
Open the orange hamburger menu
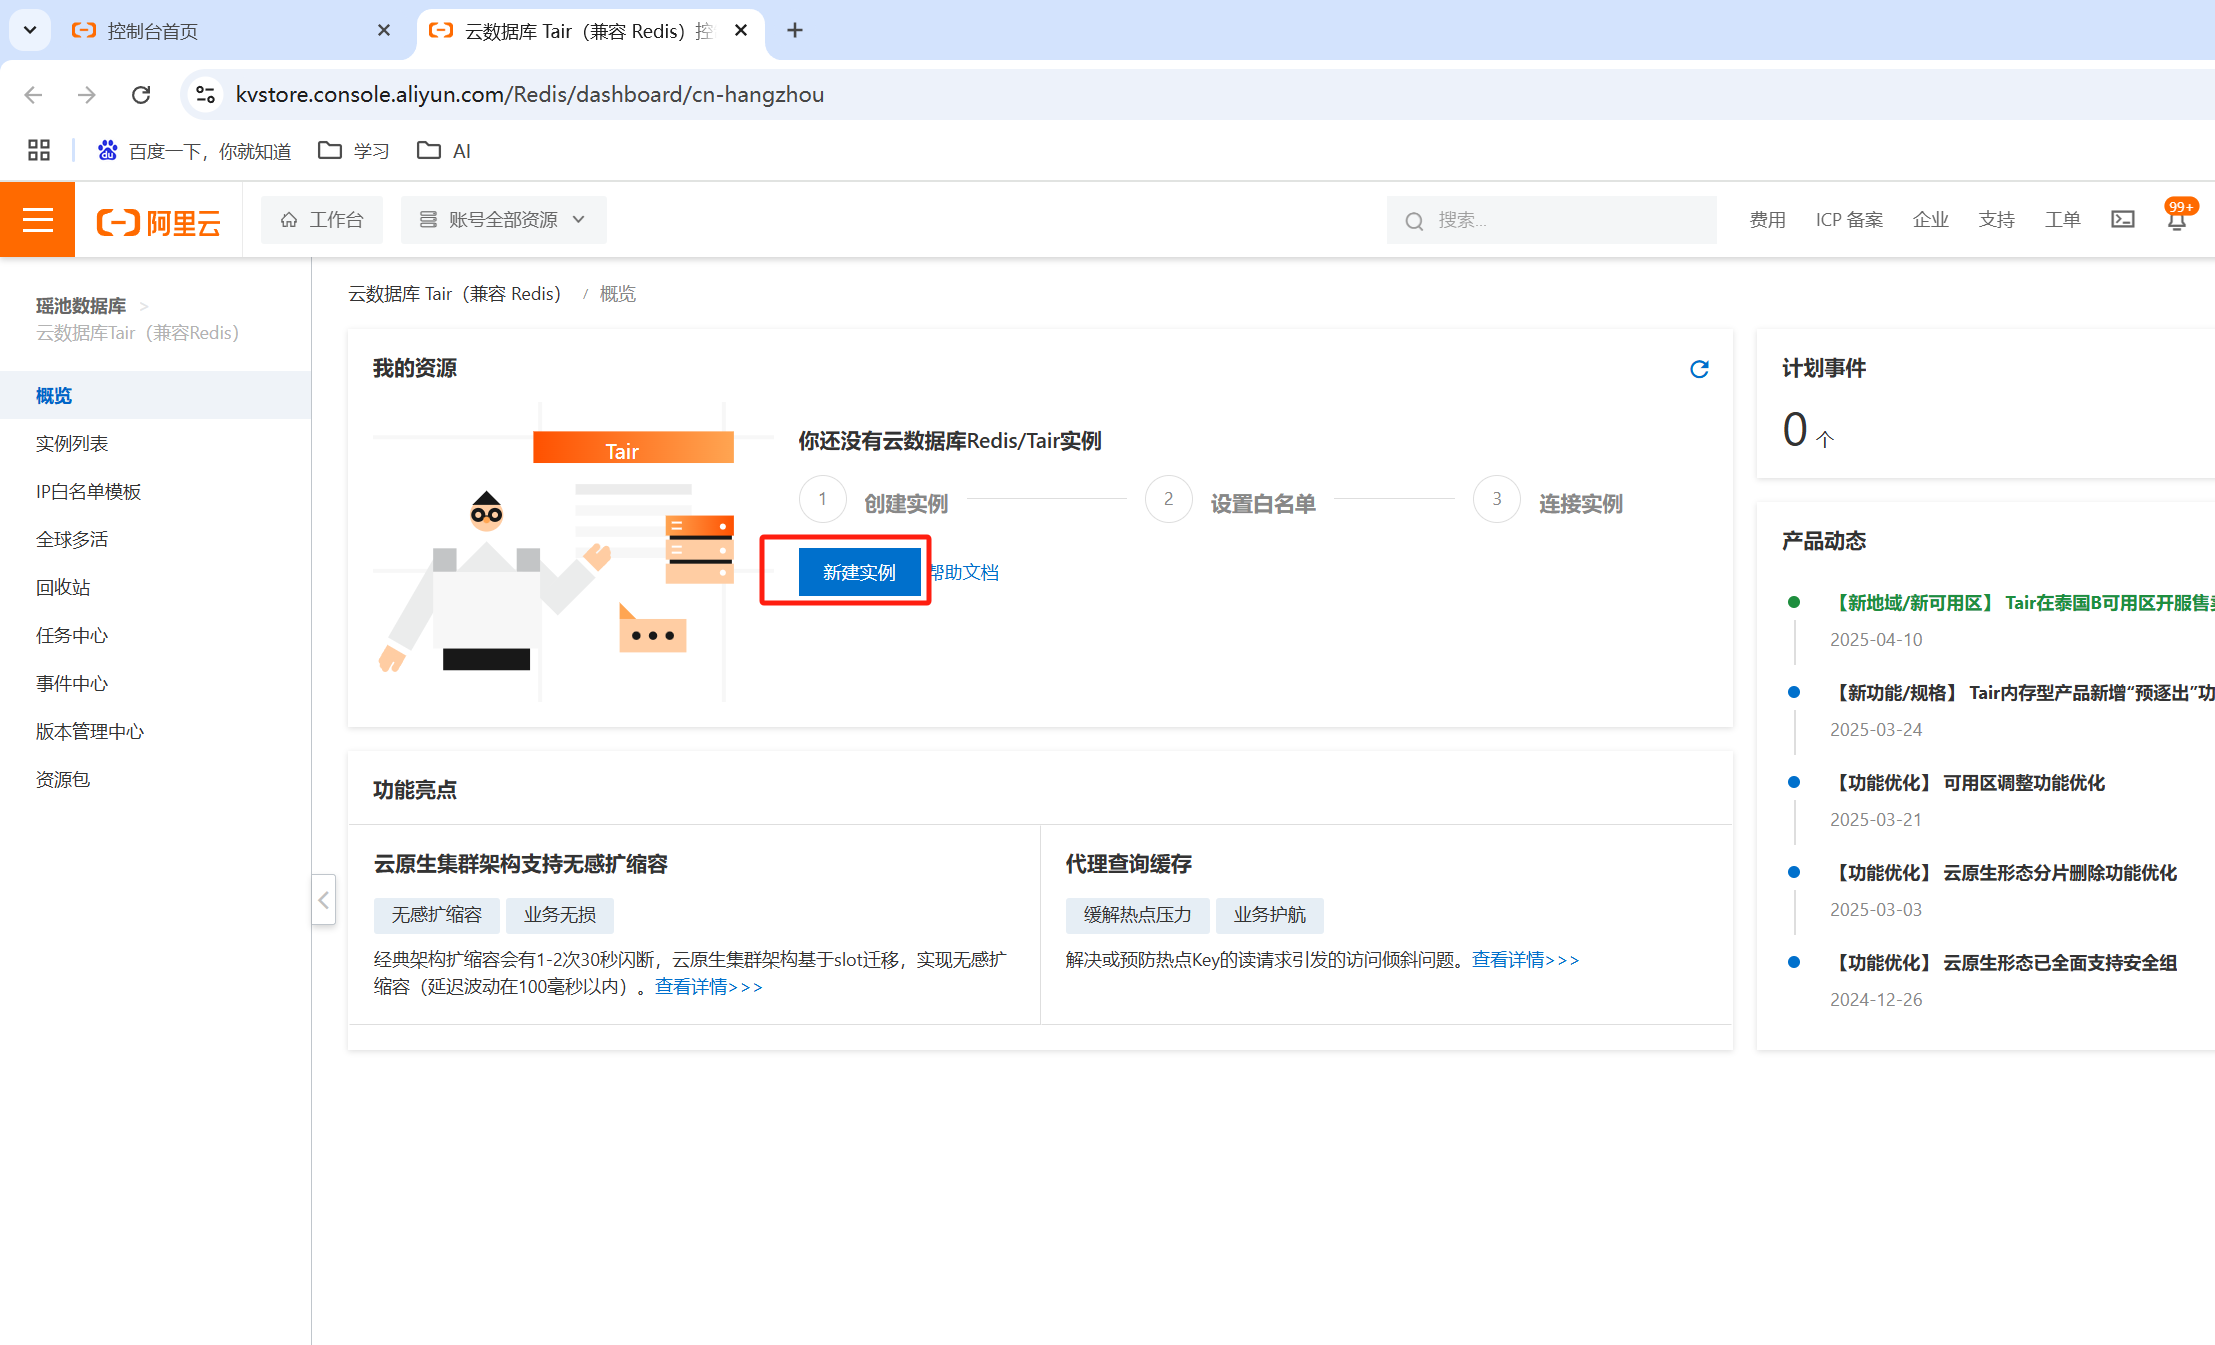pos(37,220)
